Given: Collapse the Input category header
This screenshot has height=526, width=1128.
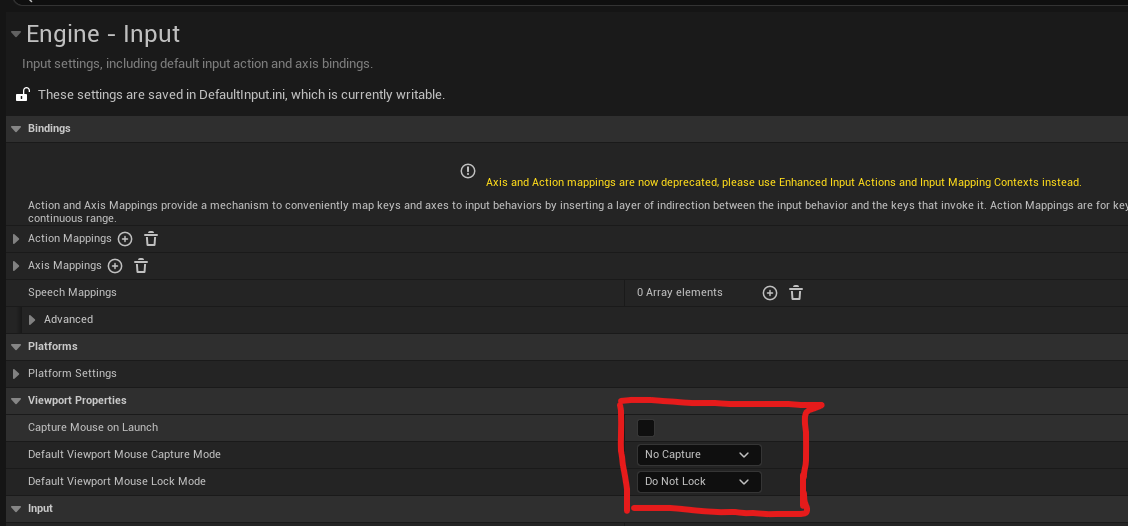Looking at the screenshot, I should coord(16,509).
